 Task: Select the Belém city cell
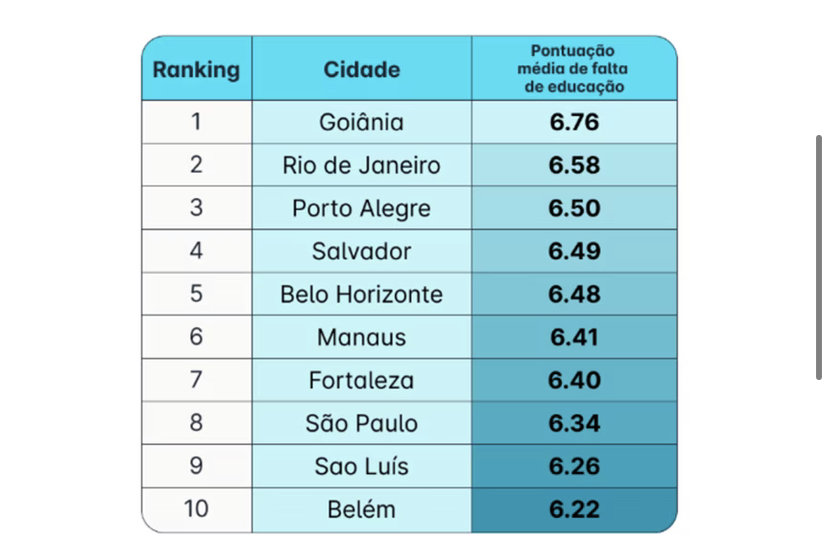[x=361, y=509]
